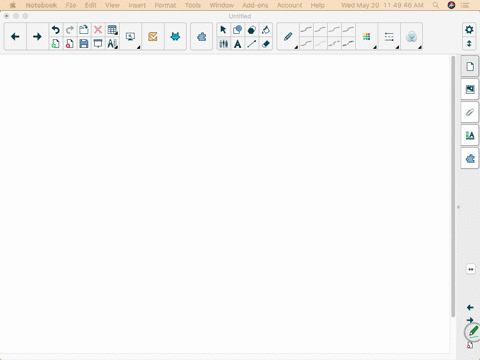The image size is (480, 360).
Task: Open toolbar customize gear settings
Action: coord(469,30)
